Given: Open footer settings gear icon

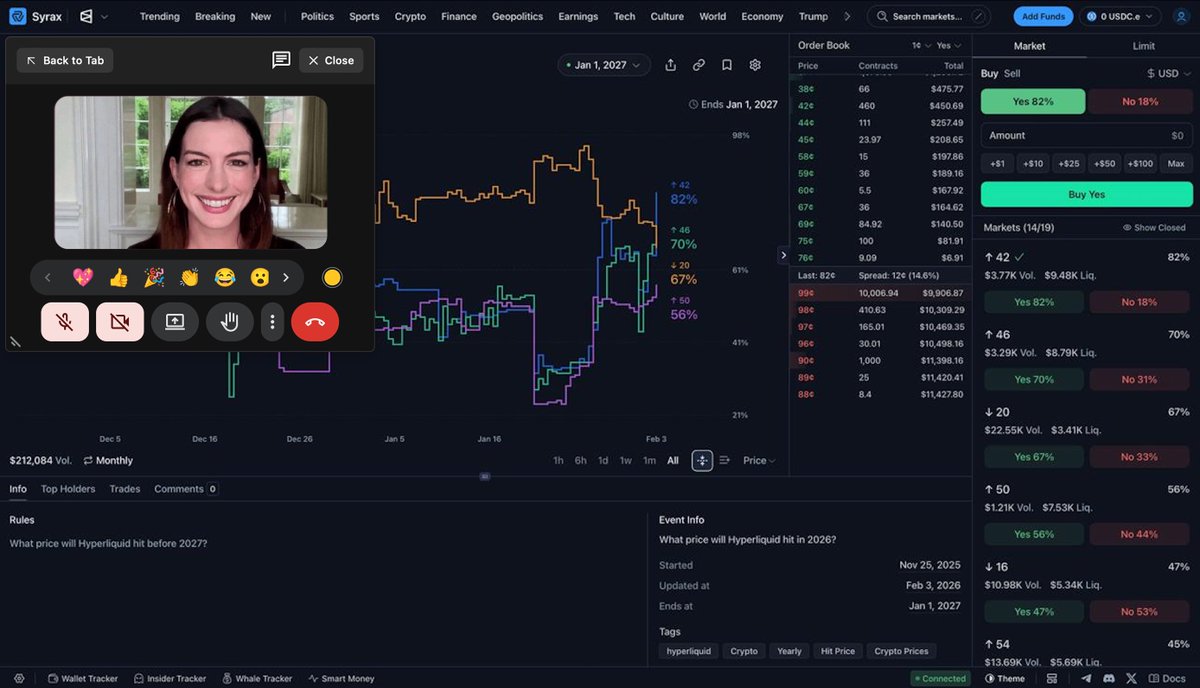Looking at the screenshot, I should (x=19, y=678).
